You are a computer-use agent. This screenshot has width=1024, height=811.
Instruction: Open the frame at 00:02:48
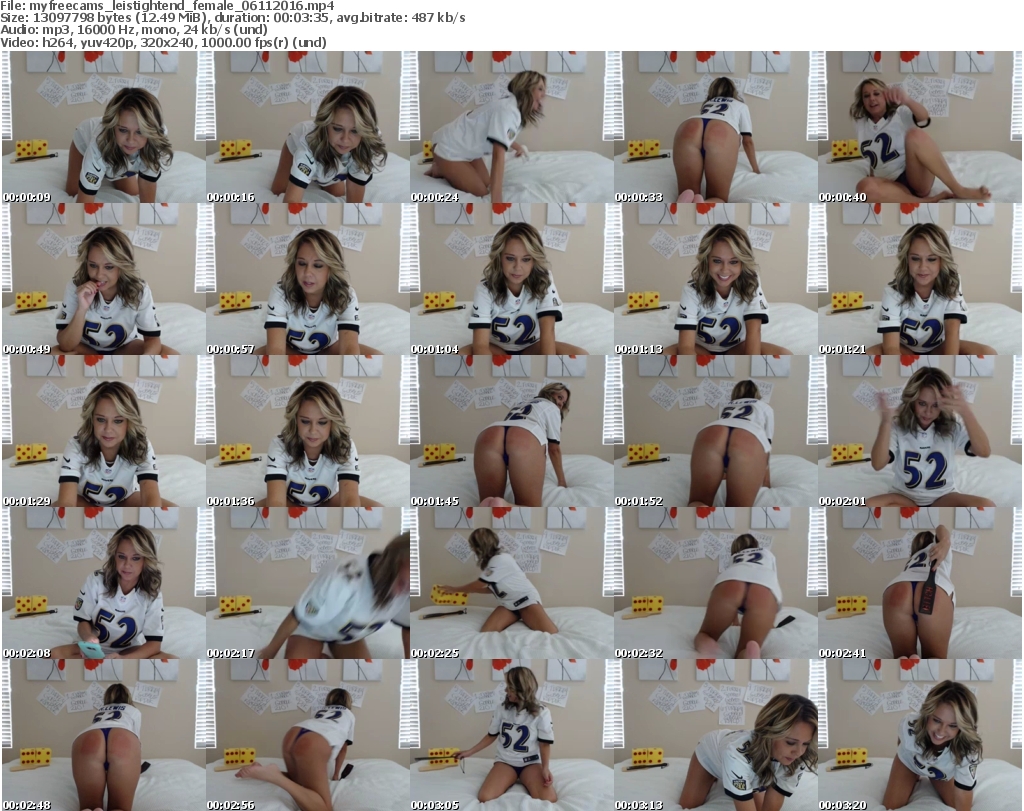[104, 735]
